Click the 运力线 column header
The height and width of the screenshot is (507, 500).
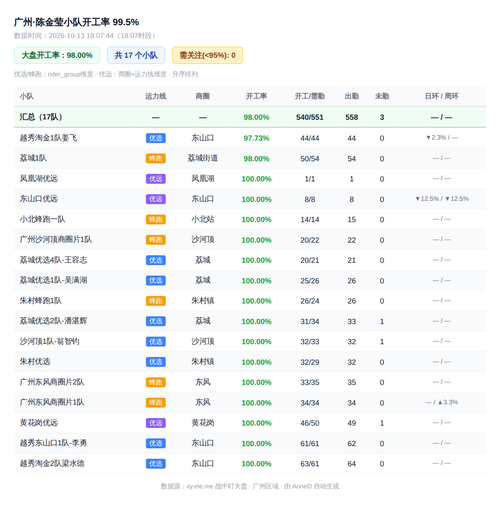pyautogui.click(x=156, y=96)
